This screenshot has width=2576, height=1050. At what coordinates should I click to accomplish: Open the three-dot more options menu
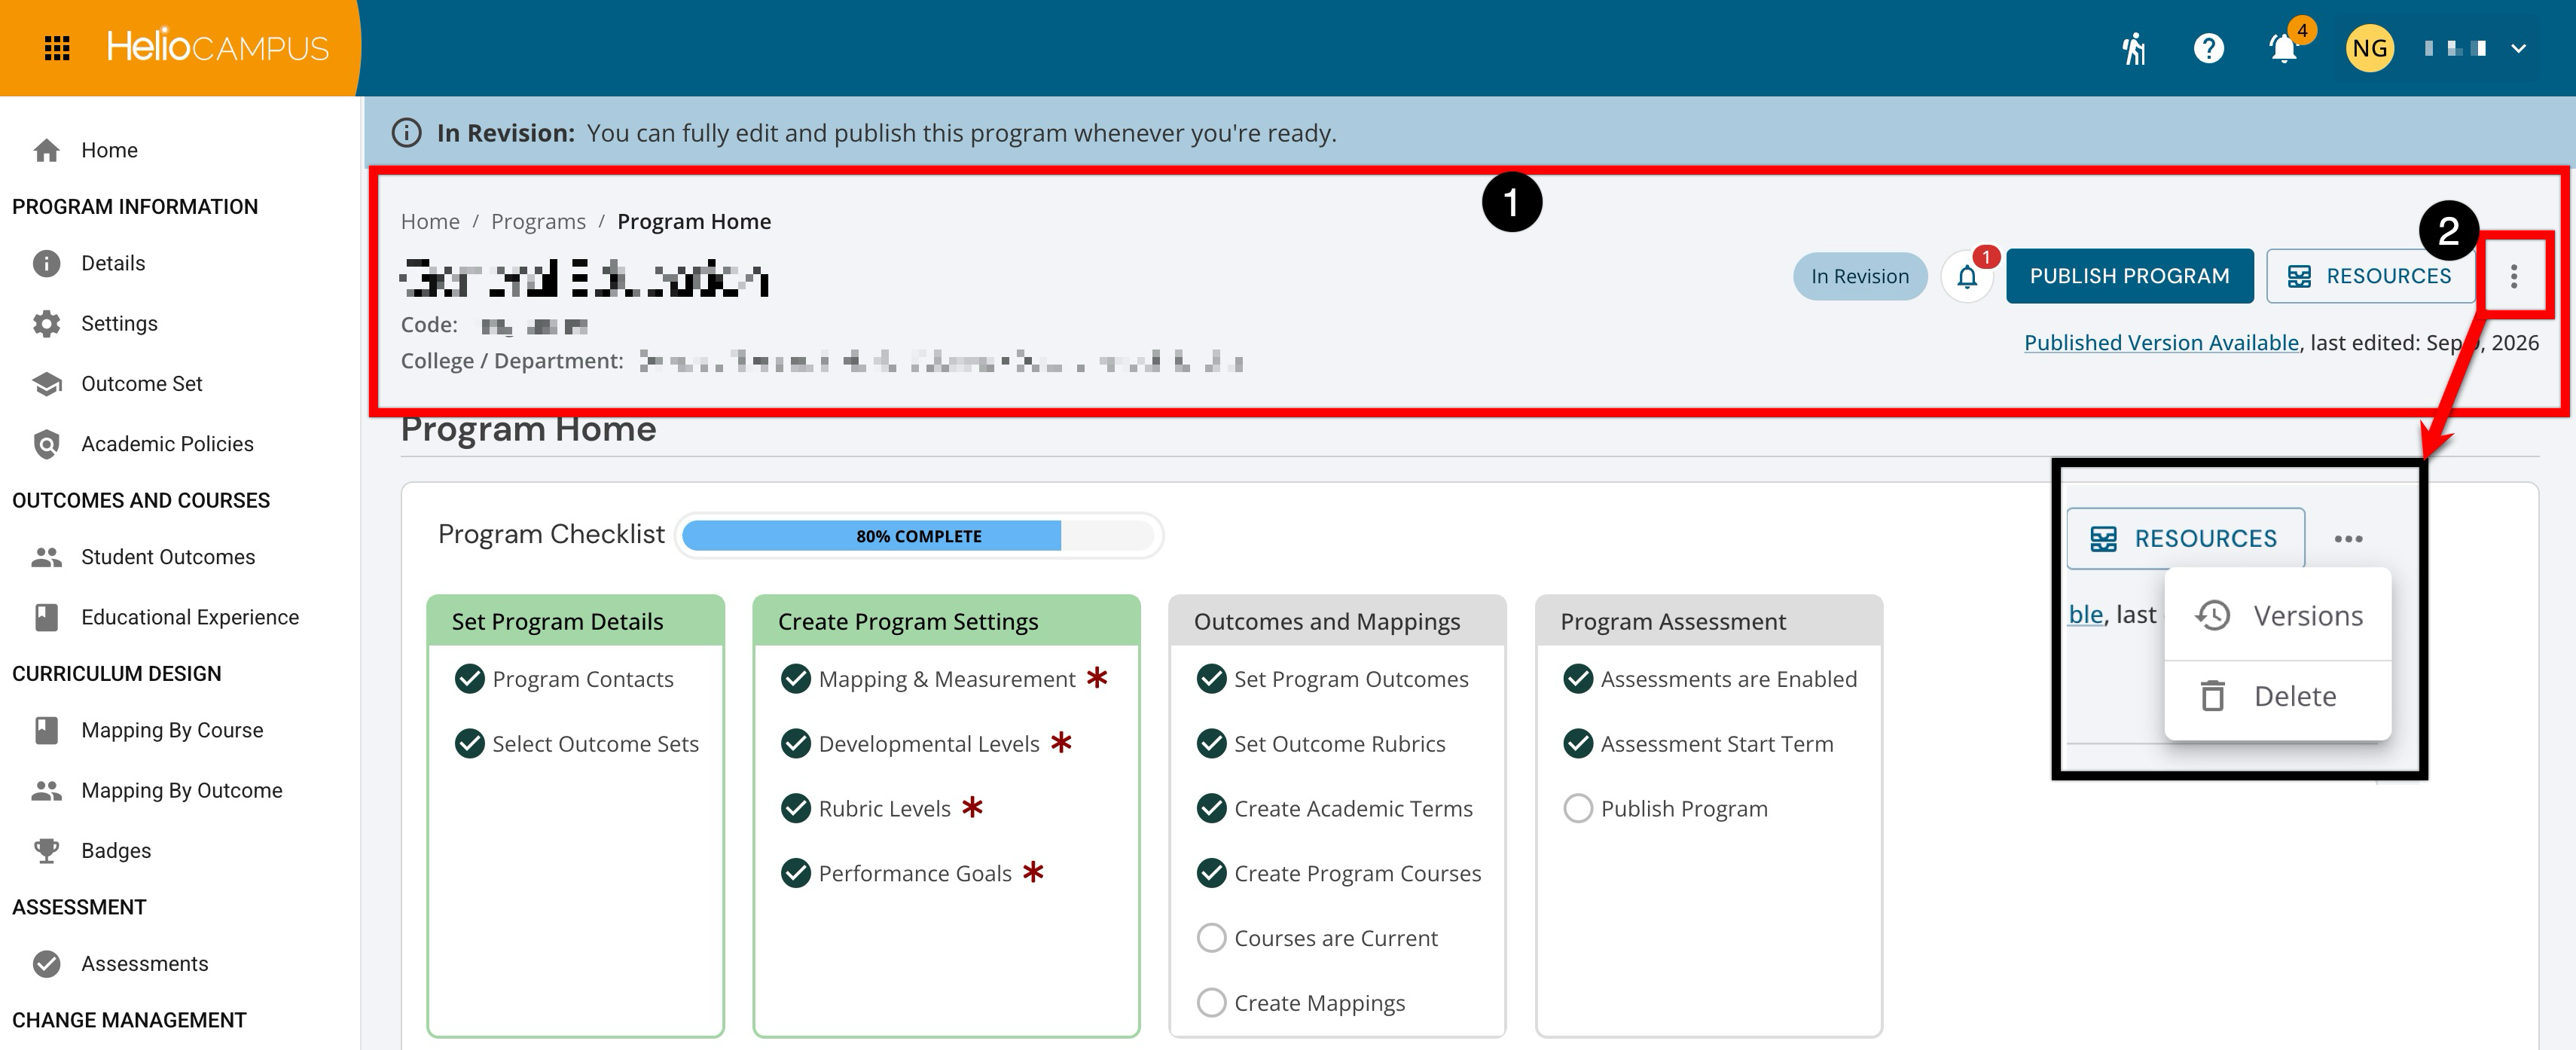tap(2513, 276)
